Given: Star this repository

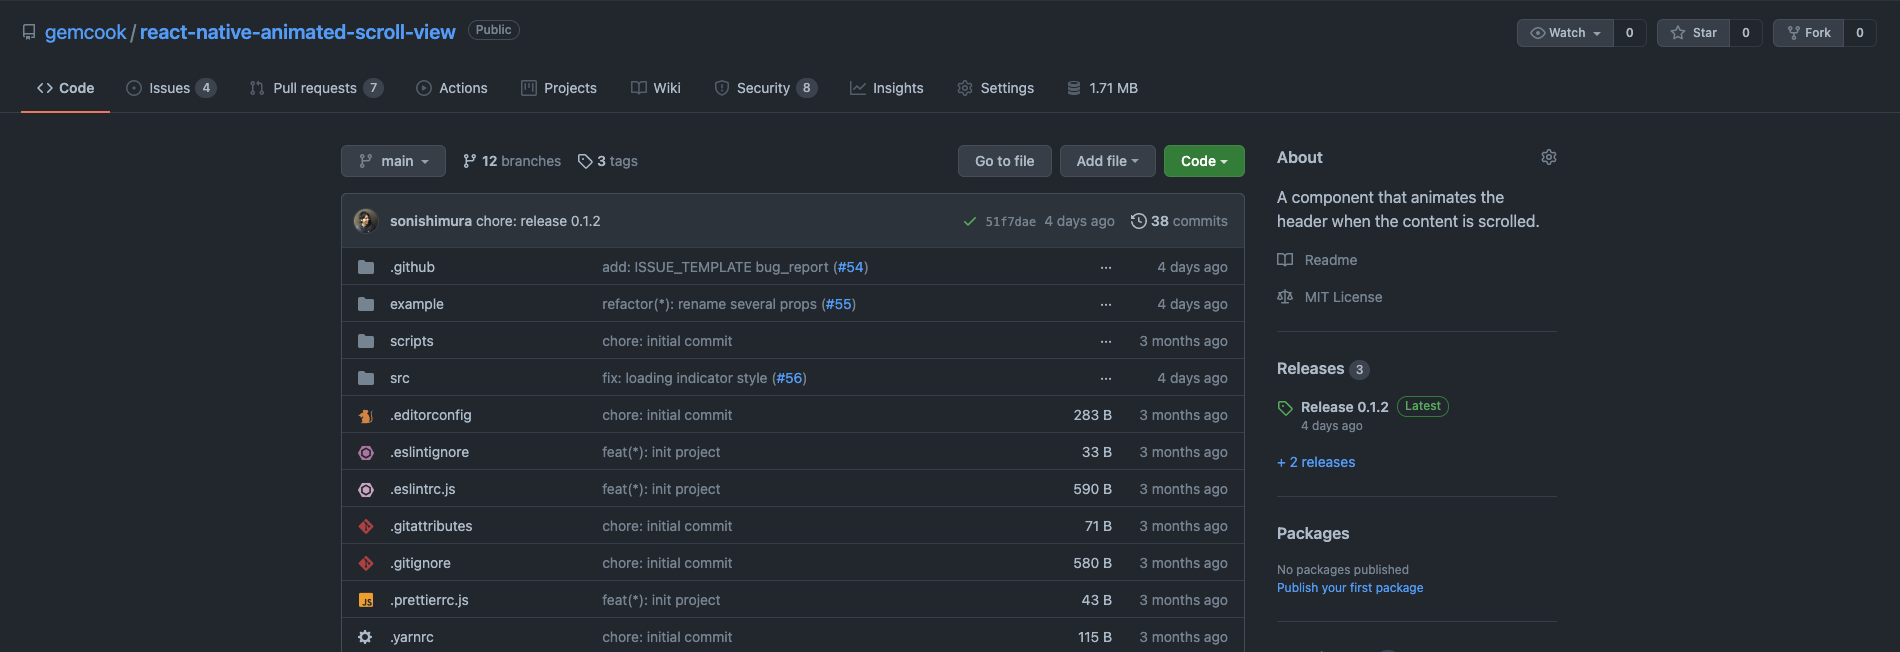Looking at the screenshot, I should click(x=1693, y=33).
